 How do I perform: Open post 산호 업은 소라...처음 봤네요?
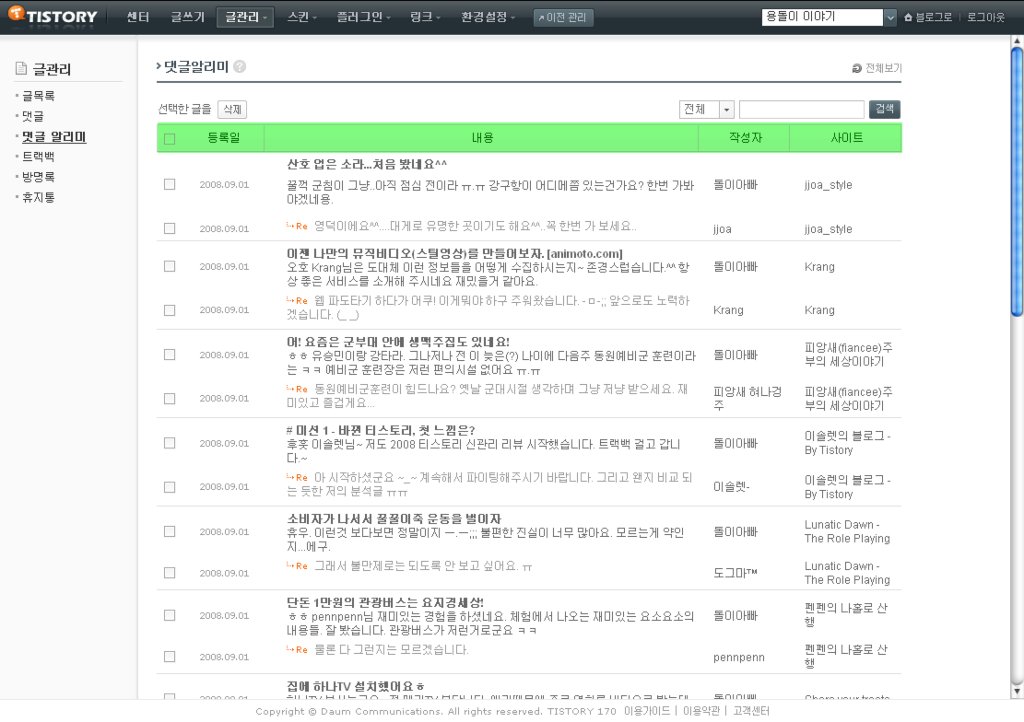pyautogui.click(x=367, y=164)
